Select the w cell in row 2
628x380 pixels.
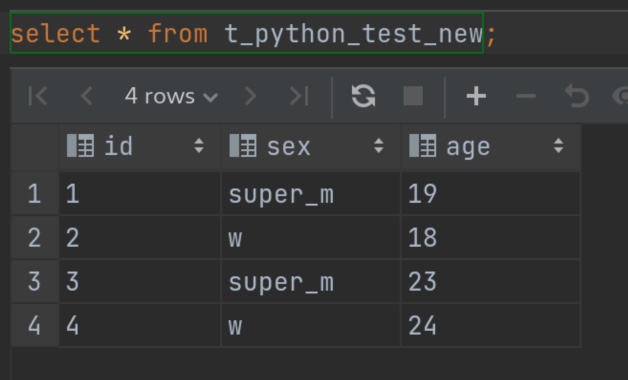click(311, 237)
